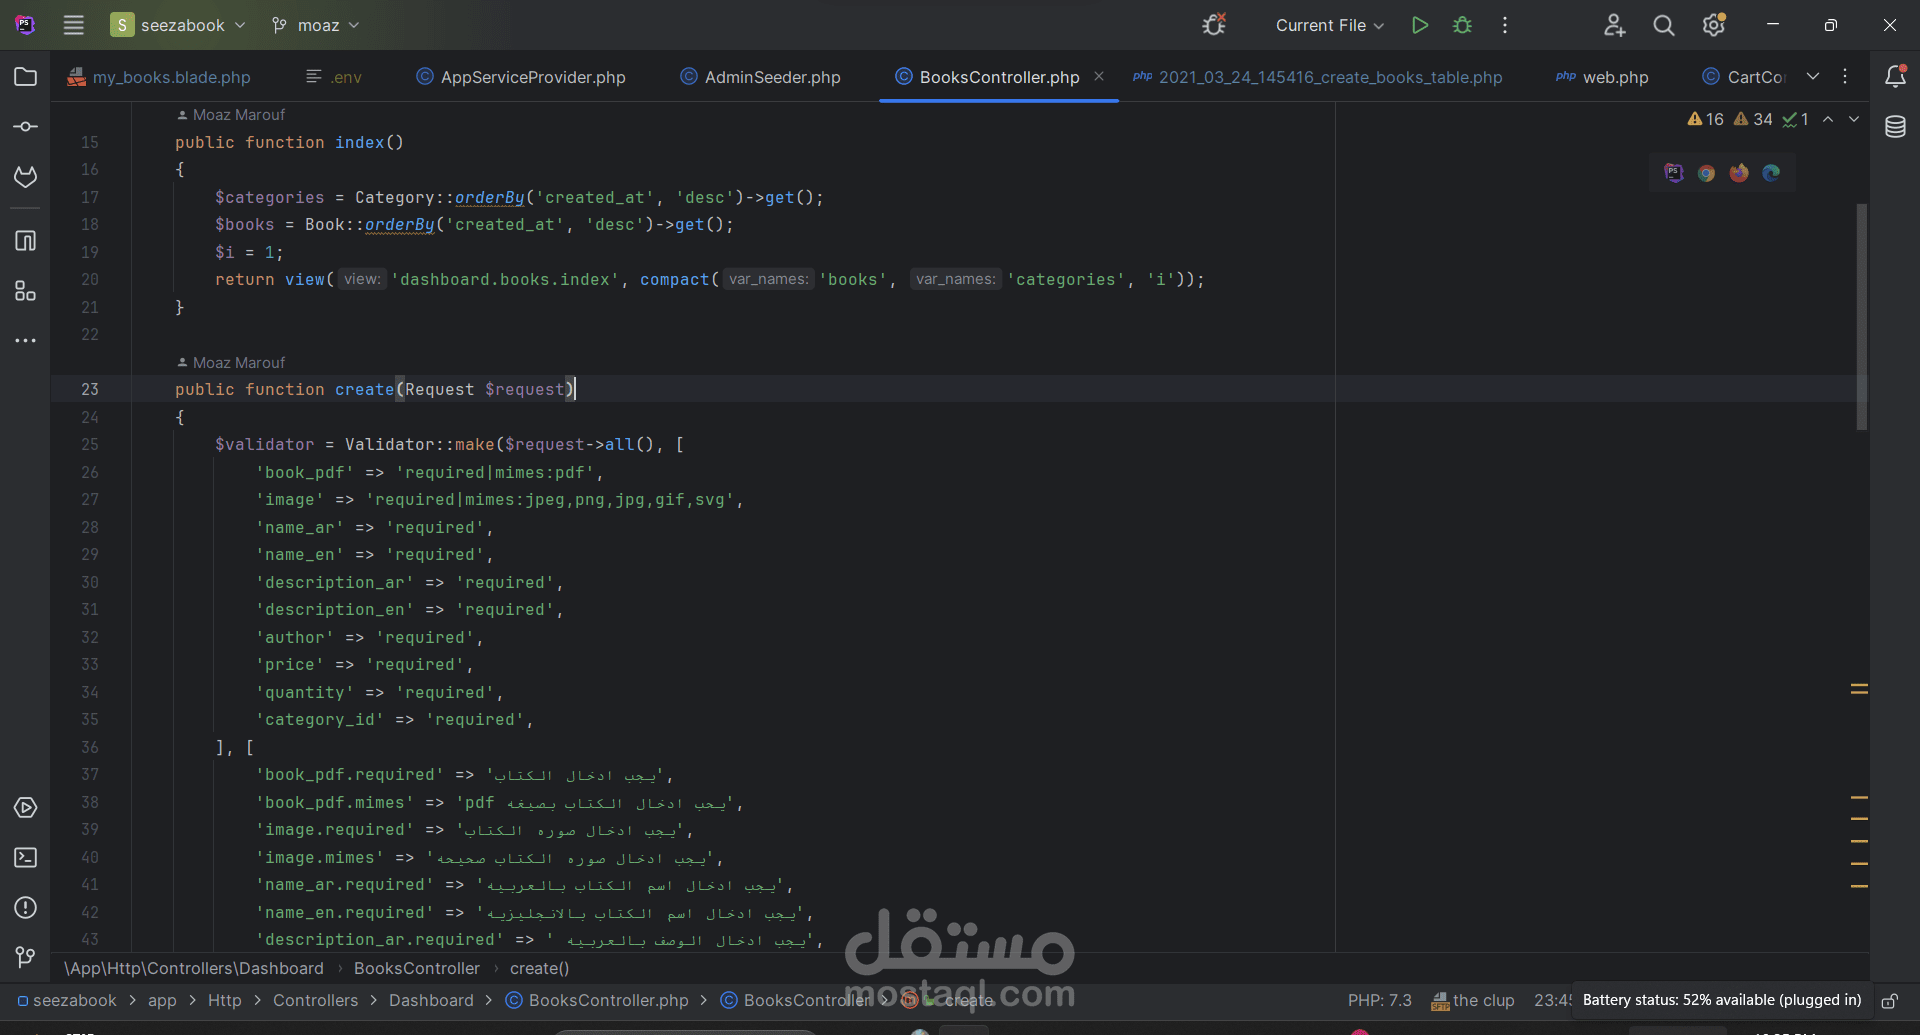The image size is (1920, 1035).
Task: Open the Terminal tool window
Action: pos(26,858)
